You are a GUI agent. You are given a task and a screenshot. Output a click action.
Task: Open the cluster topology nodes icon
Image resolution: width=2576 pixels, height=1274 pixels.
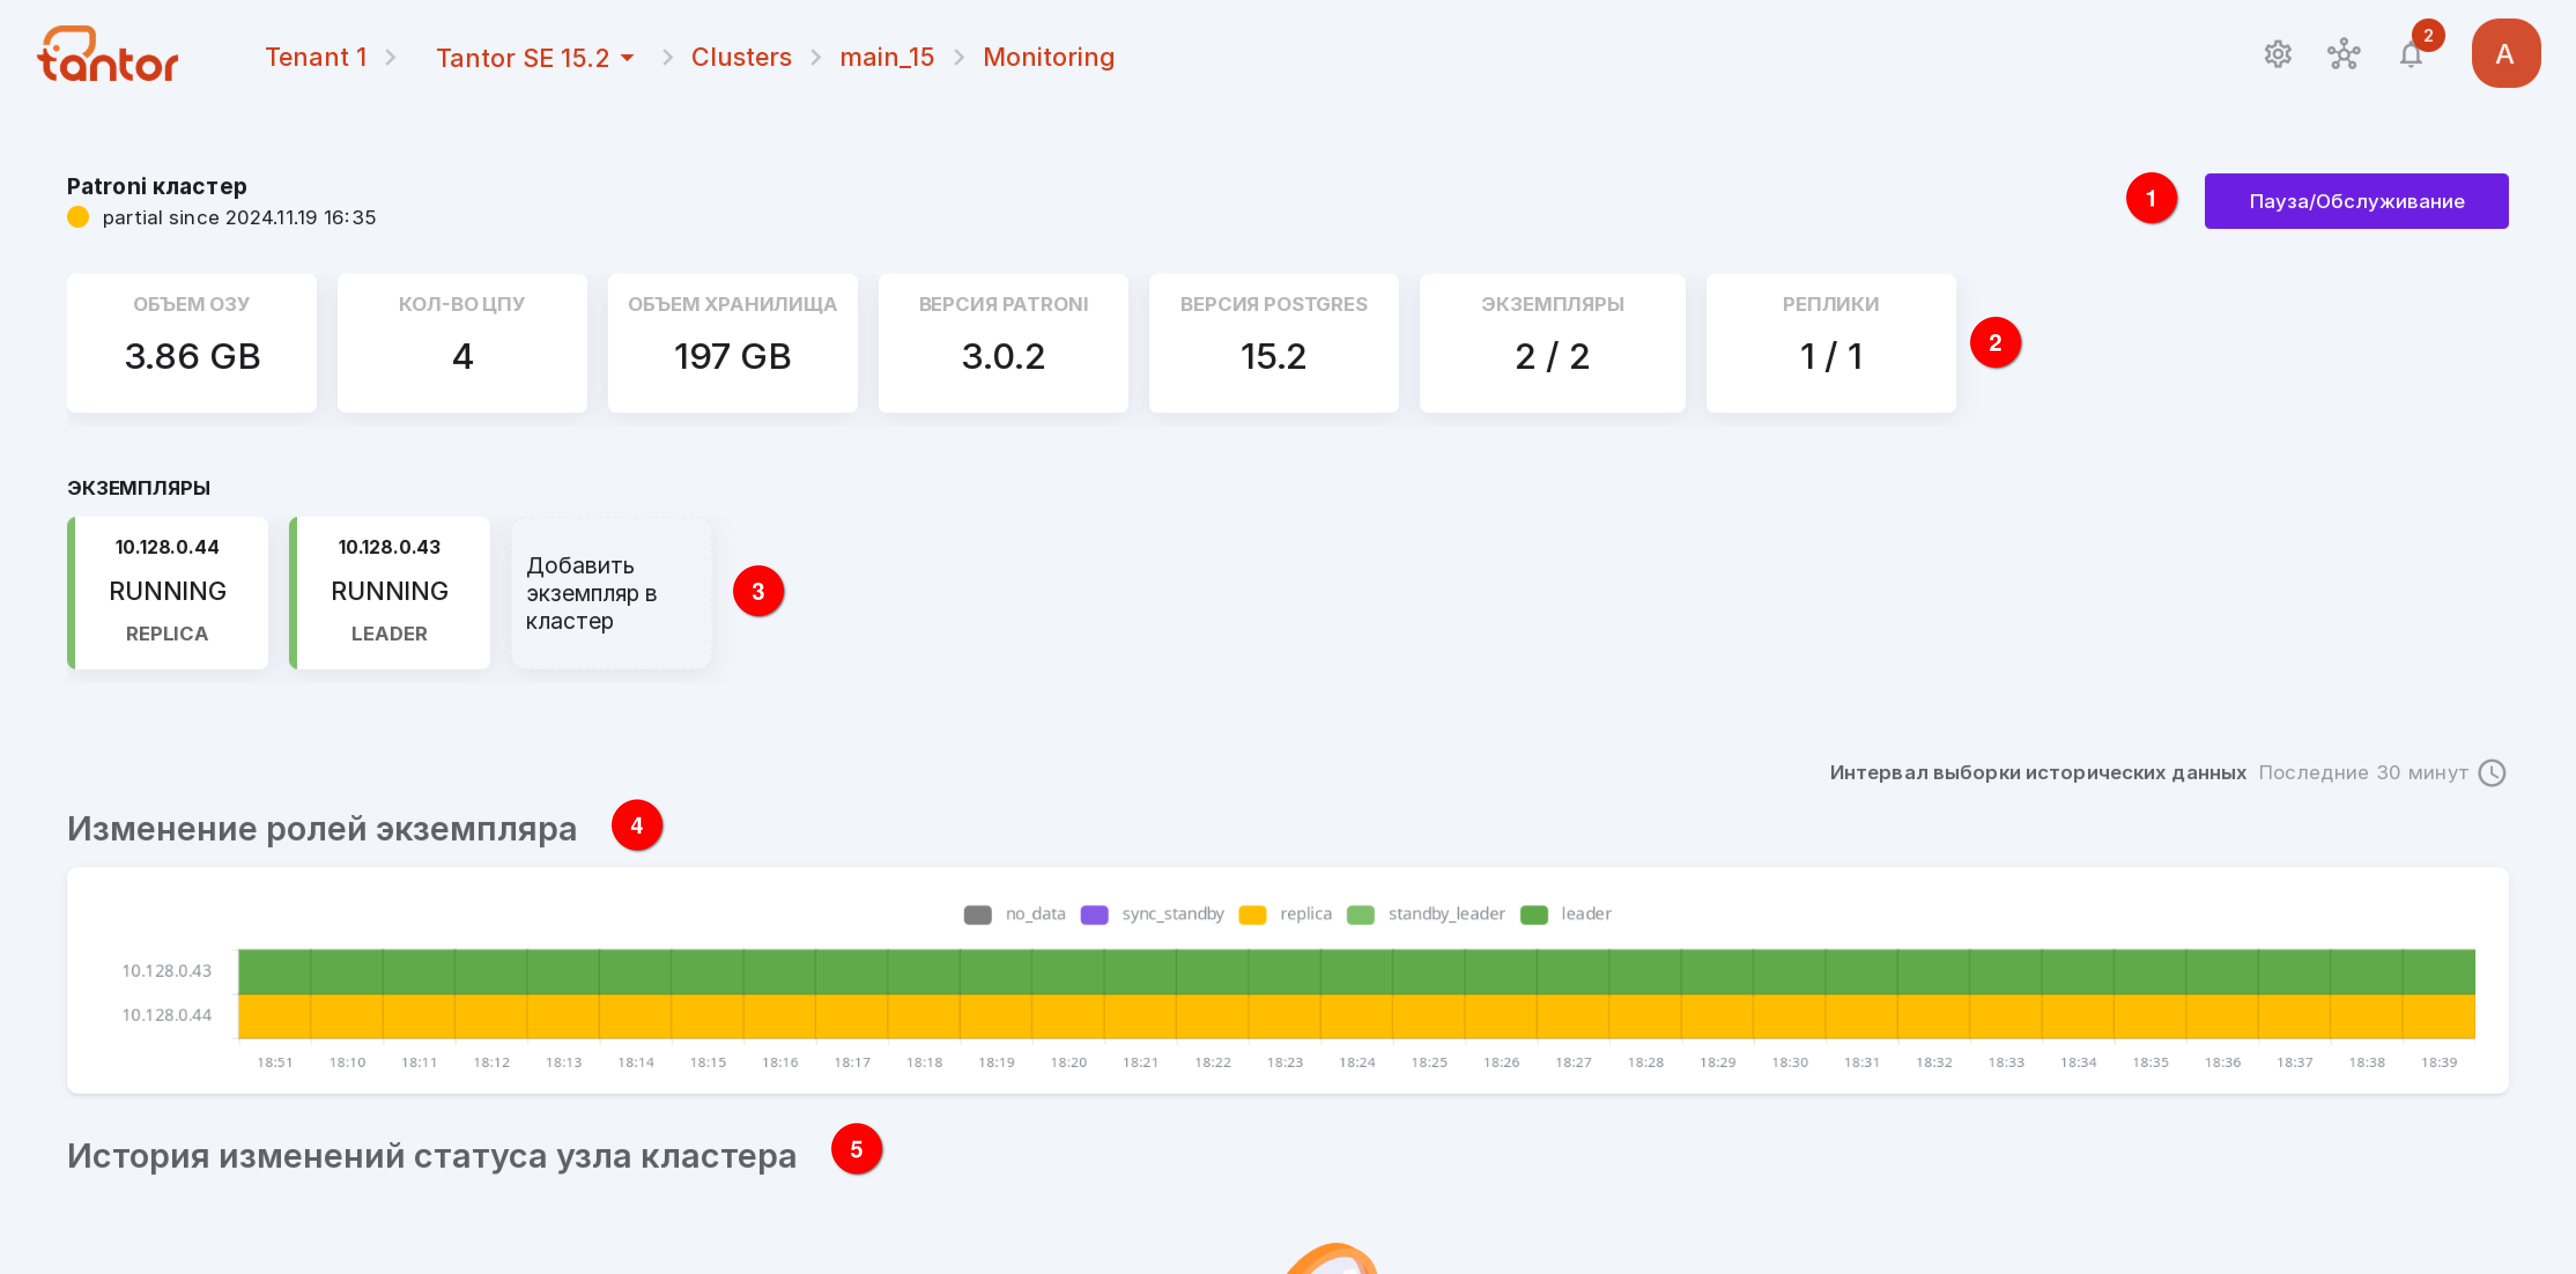[2344, 54]
